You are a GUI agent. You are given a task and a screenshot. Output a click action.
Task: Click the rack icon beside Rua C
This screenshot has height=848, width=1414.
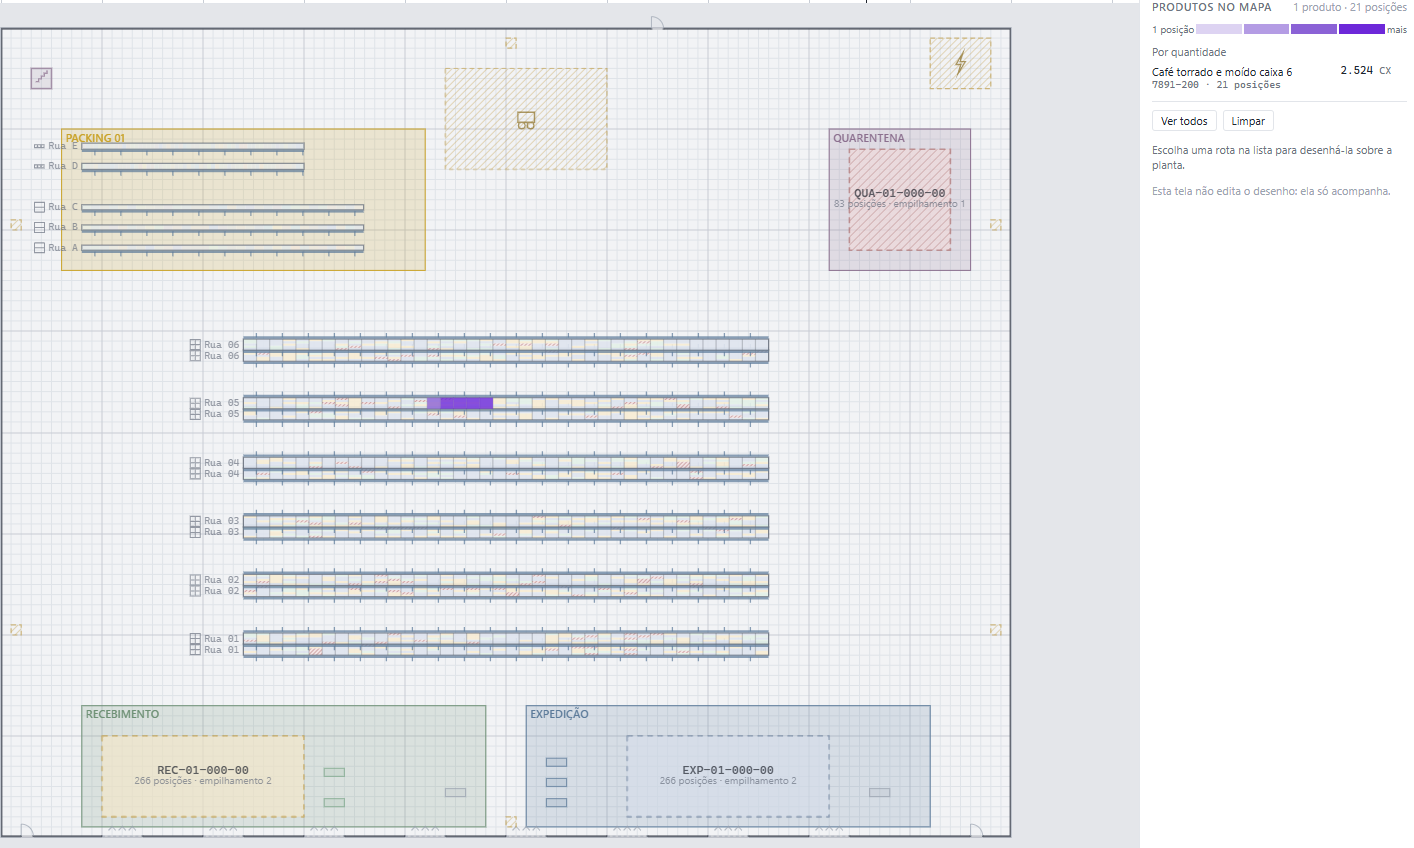tap(39, 207)
